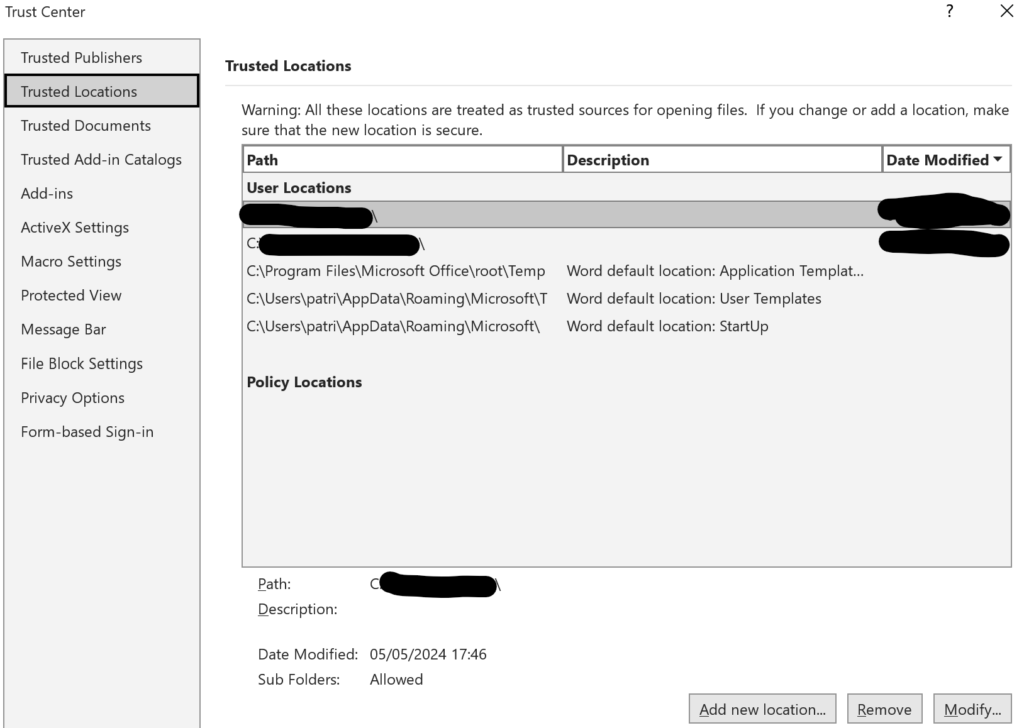Select the Word StartUp location row

pos(626,326)
